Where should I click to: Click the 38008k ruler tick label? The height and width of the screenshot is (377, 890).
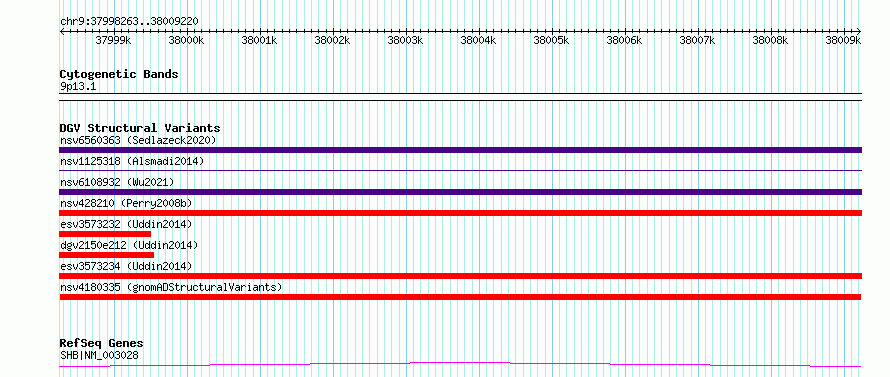(770, 40)
